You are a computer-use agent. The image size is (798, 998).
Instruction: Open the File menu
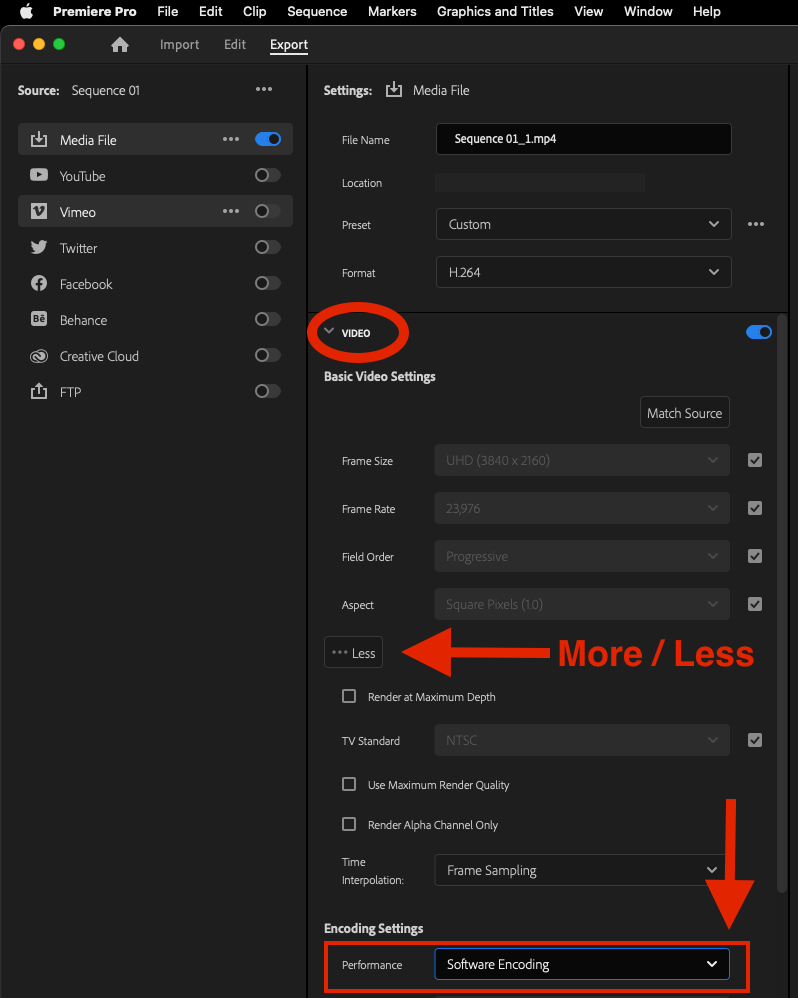(167, 11)
